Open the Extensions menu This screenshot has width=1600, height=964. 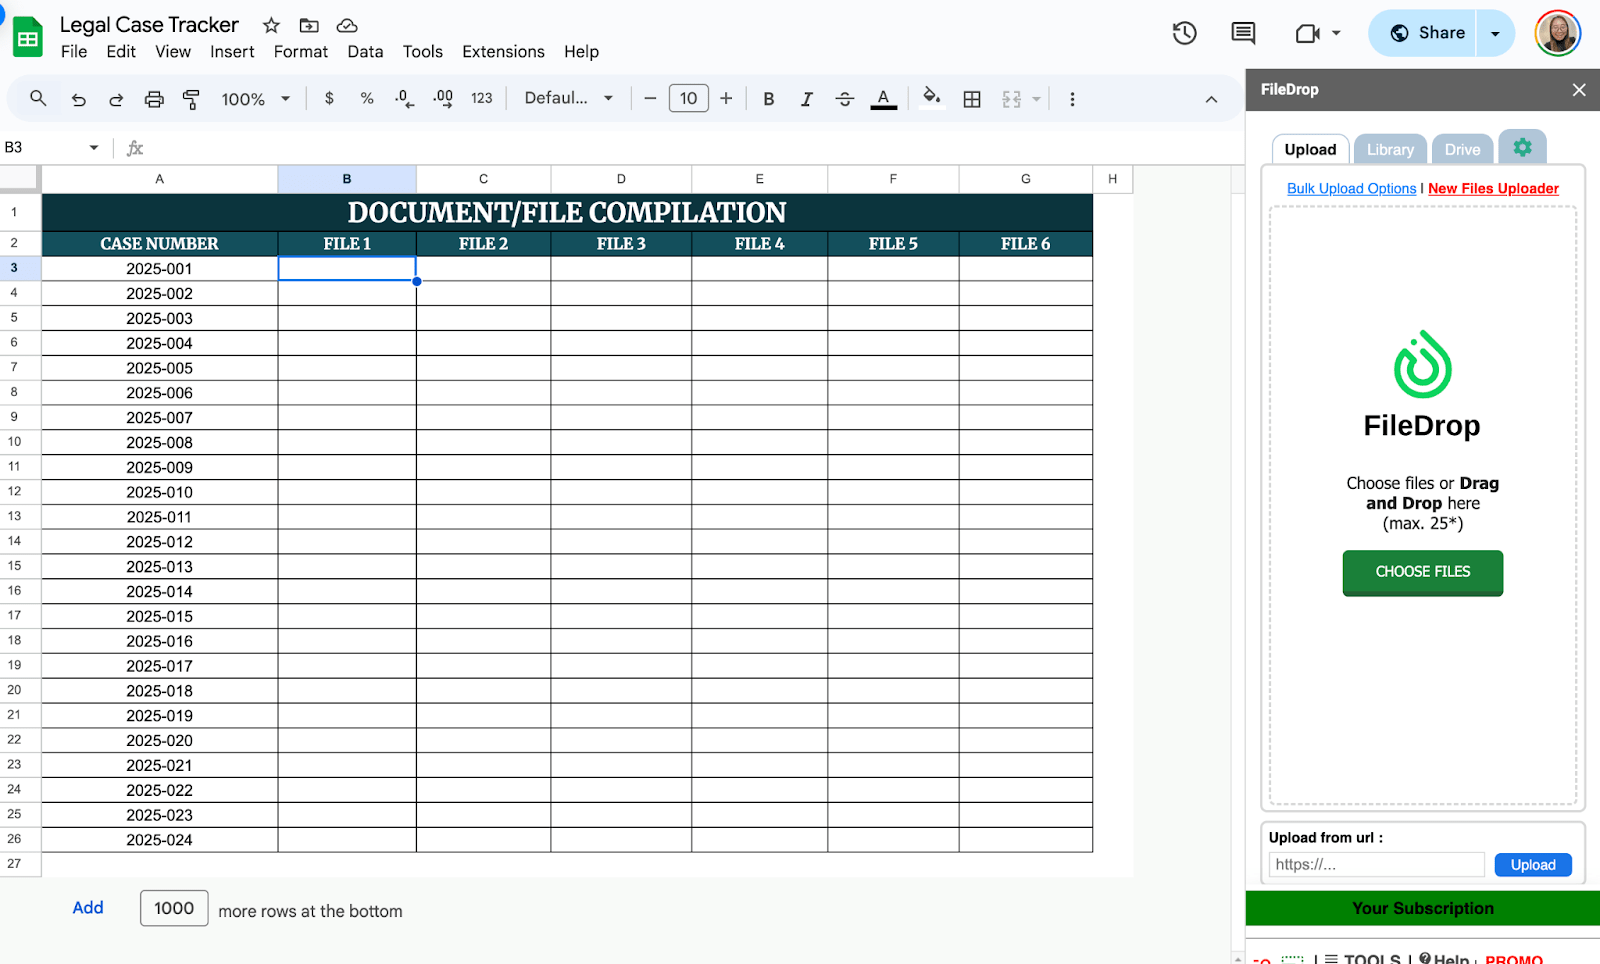pos(503,52)
